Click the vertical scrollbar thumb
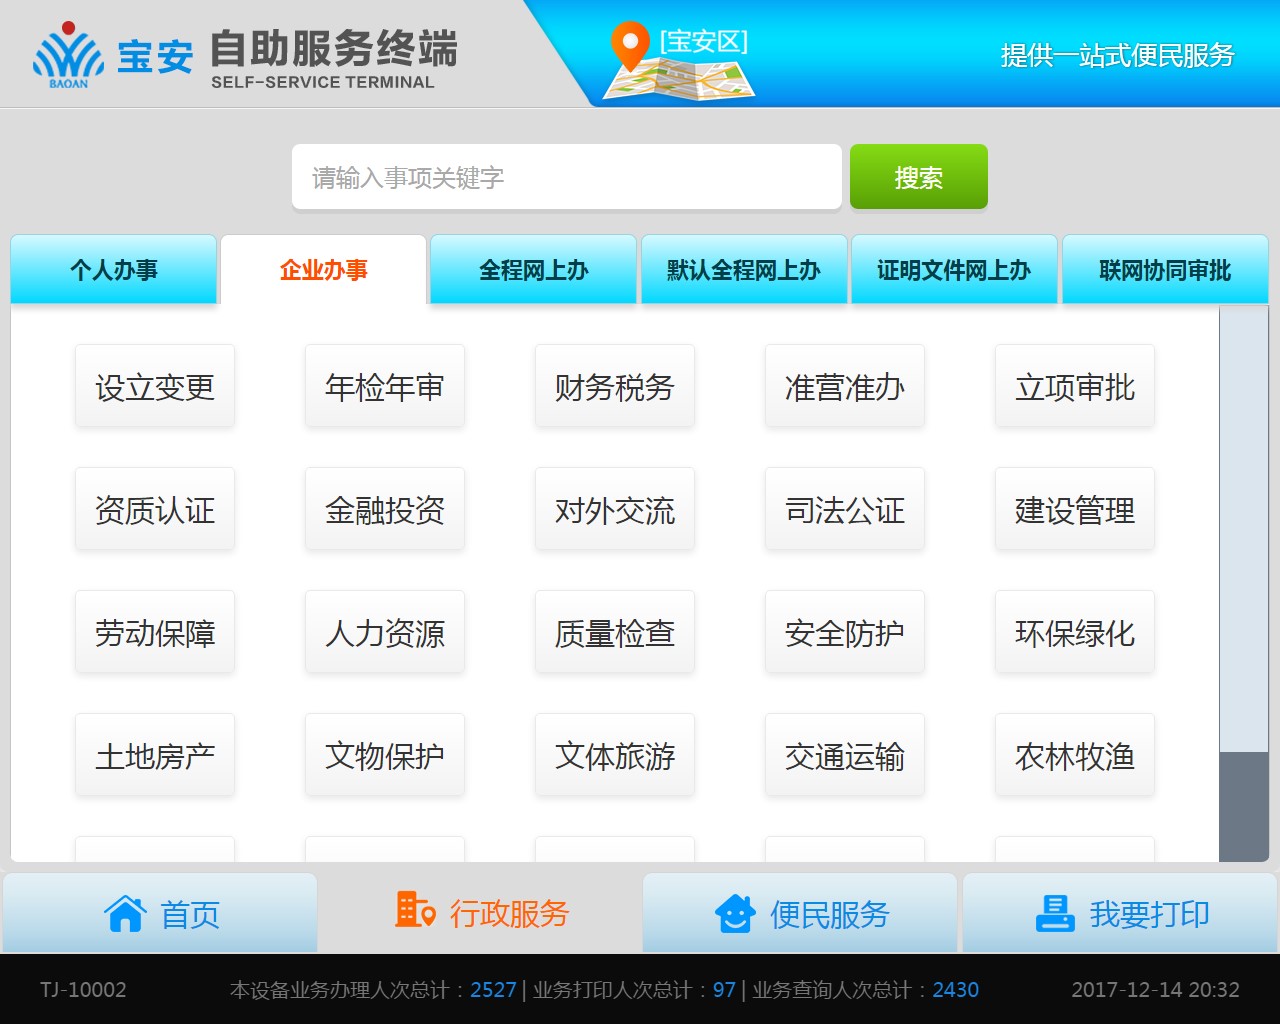The image size is (1280, 1024). click(1244, 805)
